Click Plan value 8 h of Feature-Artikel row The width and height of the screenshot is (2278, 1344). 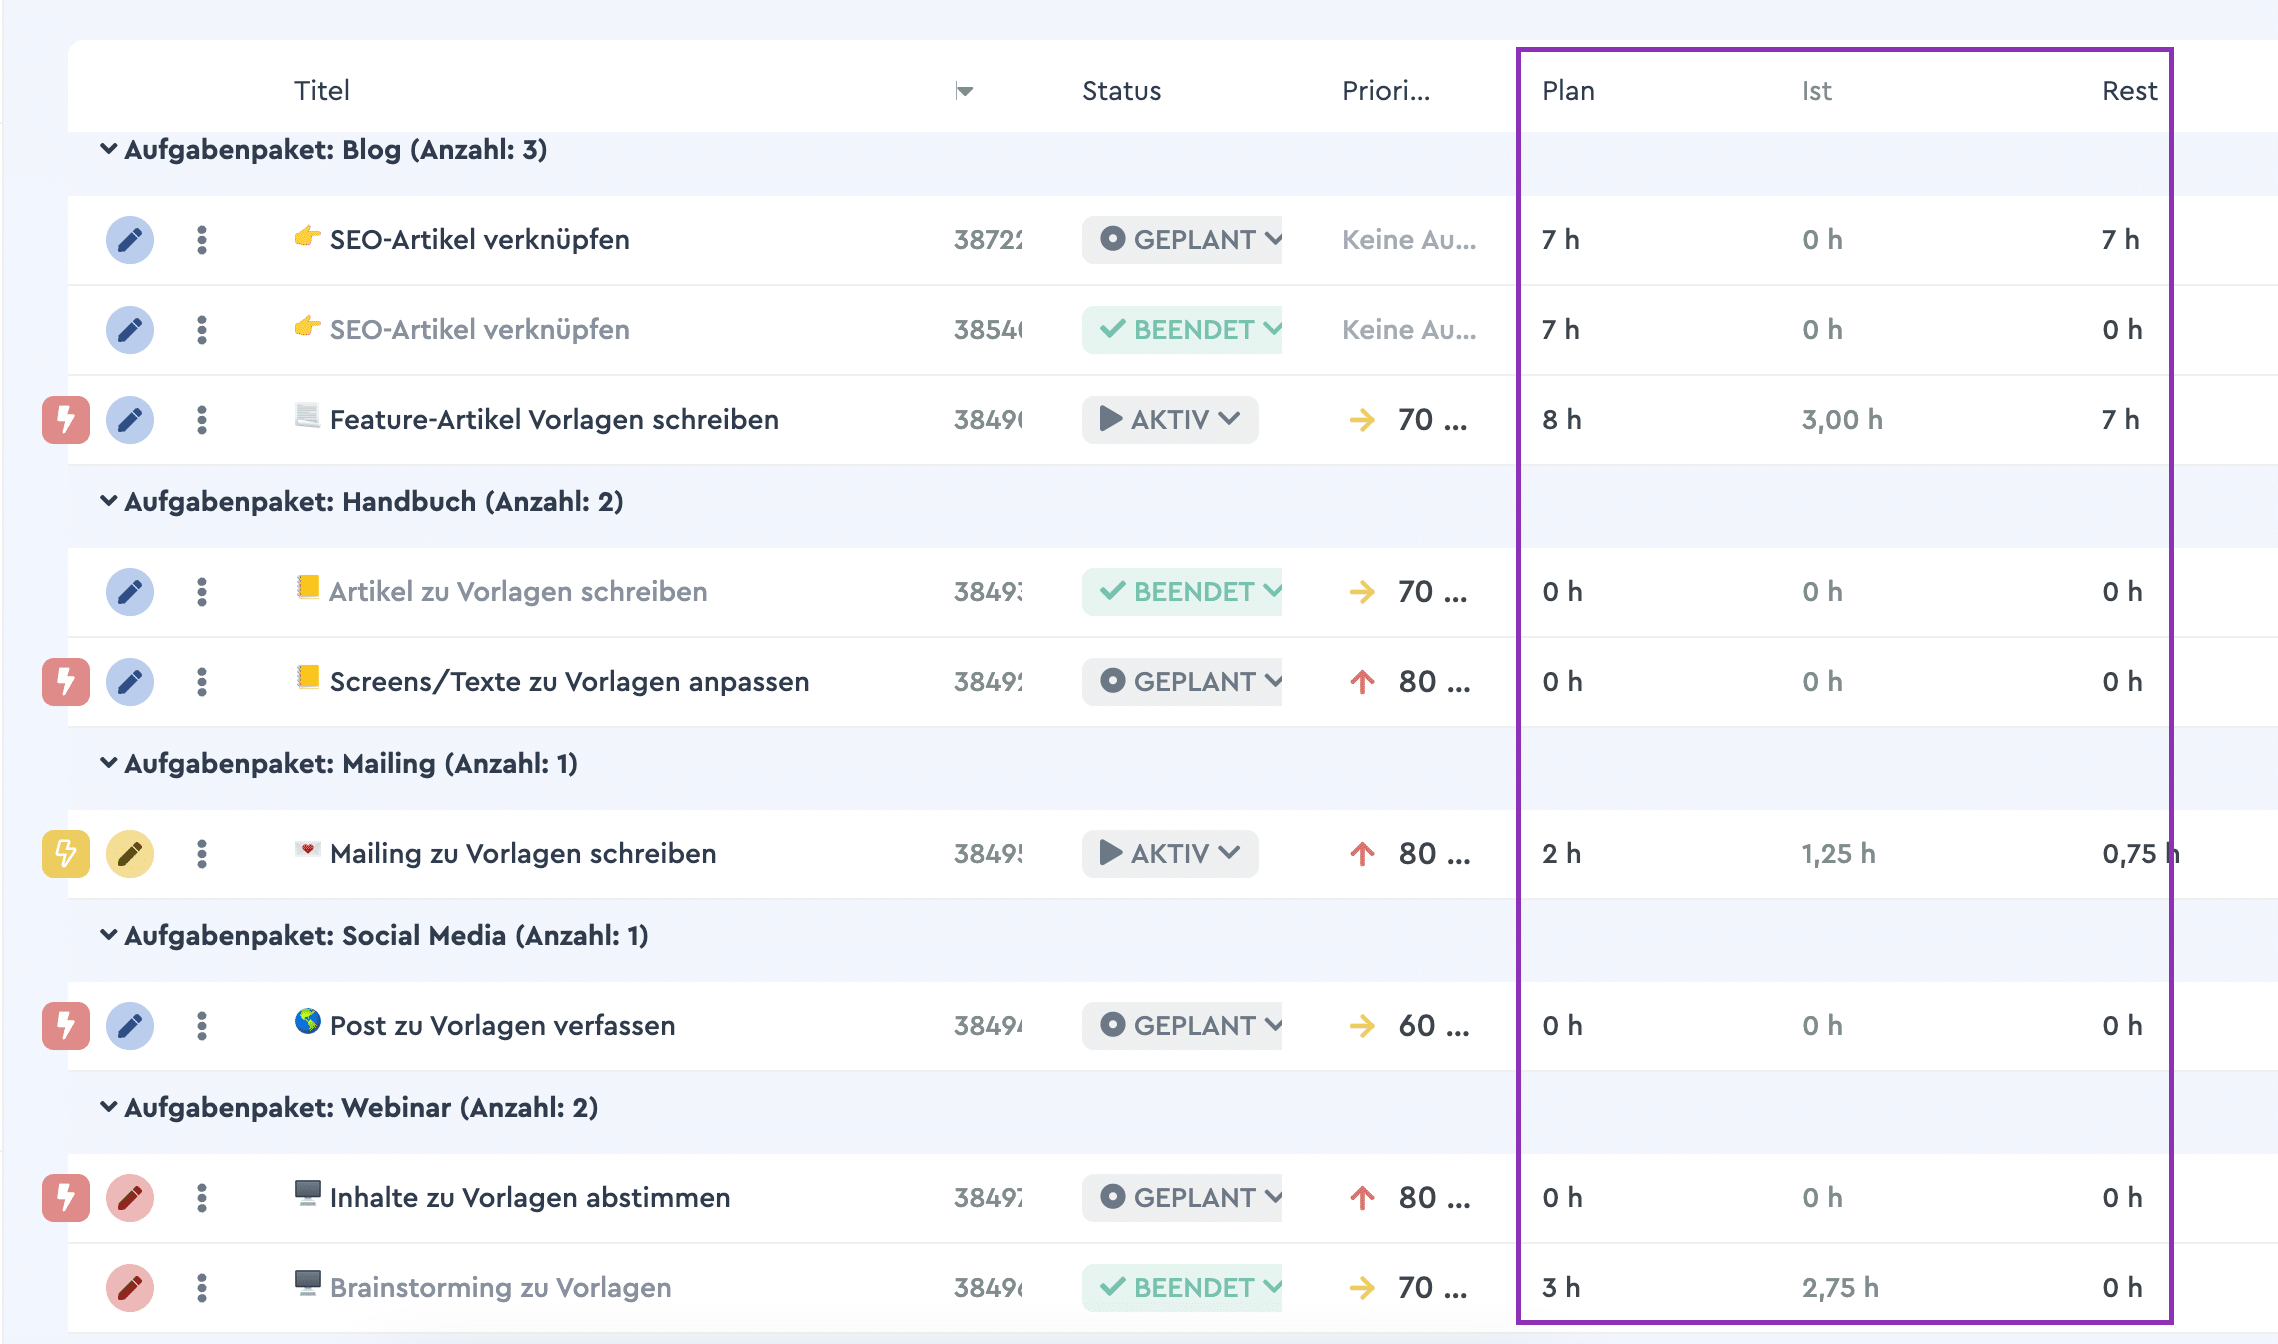[x=1562, y=420]
